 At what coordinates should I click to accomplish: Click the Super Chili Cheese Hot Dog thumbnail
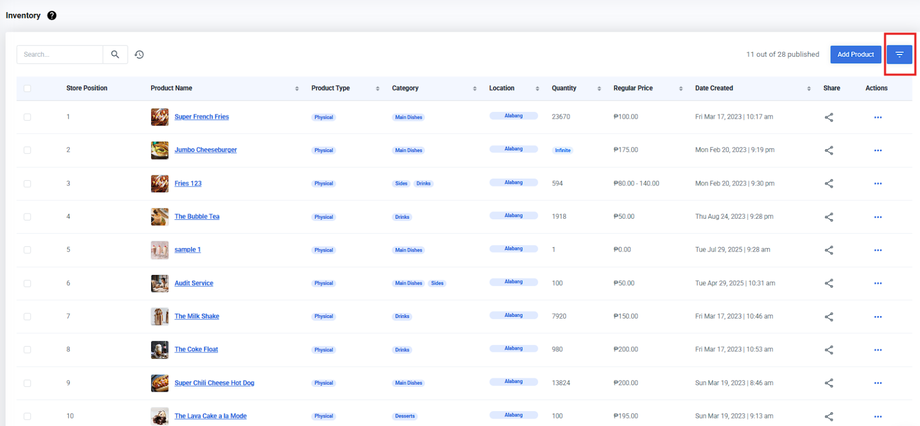point(159,383)
